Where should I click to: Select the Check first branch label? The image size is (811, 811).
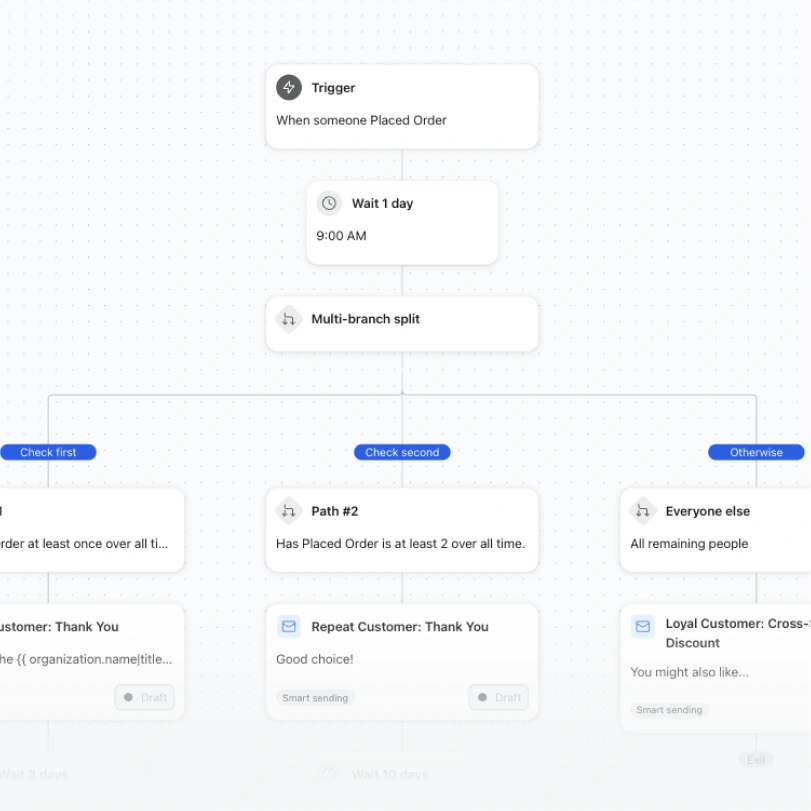coord(48,452)
